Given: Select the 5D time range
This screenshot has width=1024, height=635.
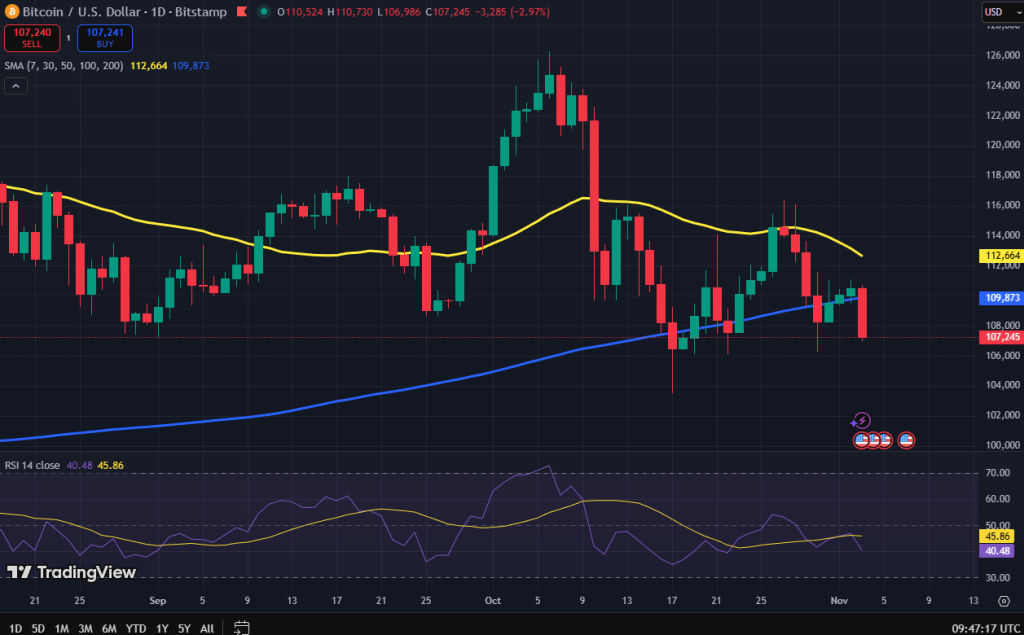Looking at the screenshot, I should (x=38, y=628).
